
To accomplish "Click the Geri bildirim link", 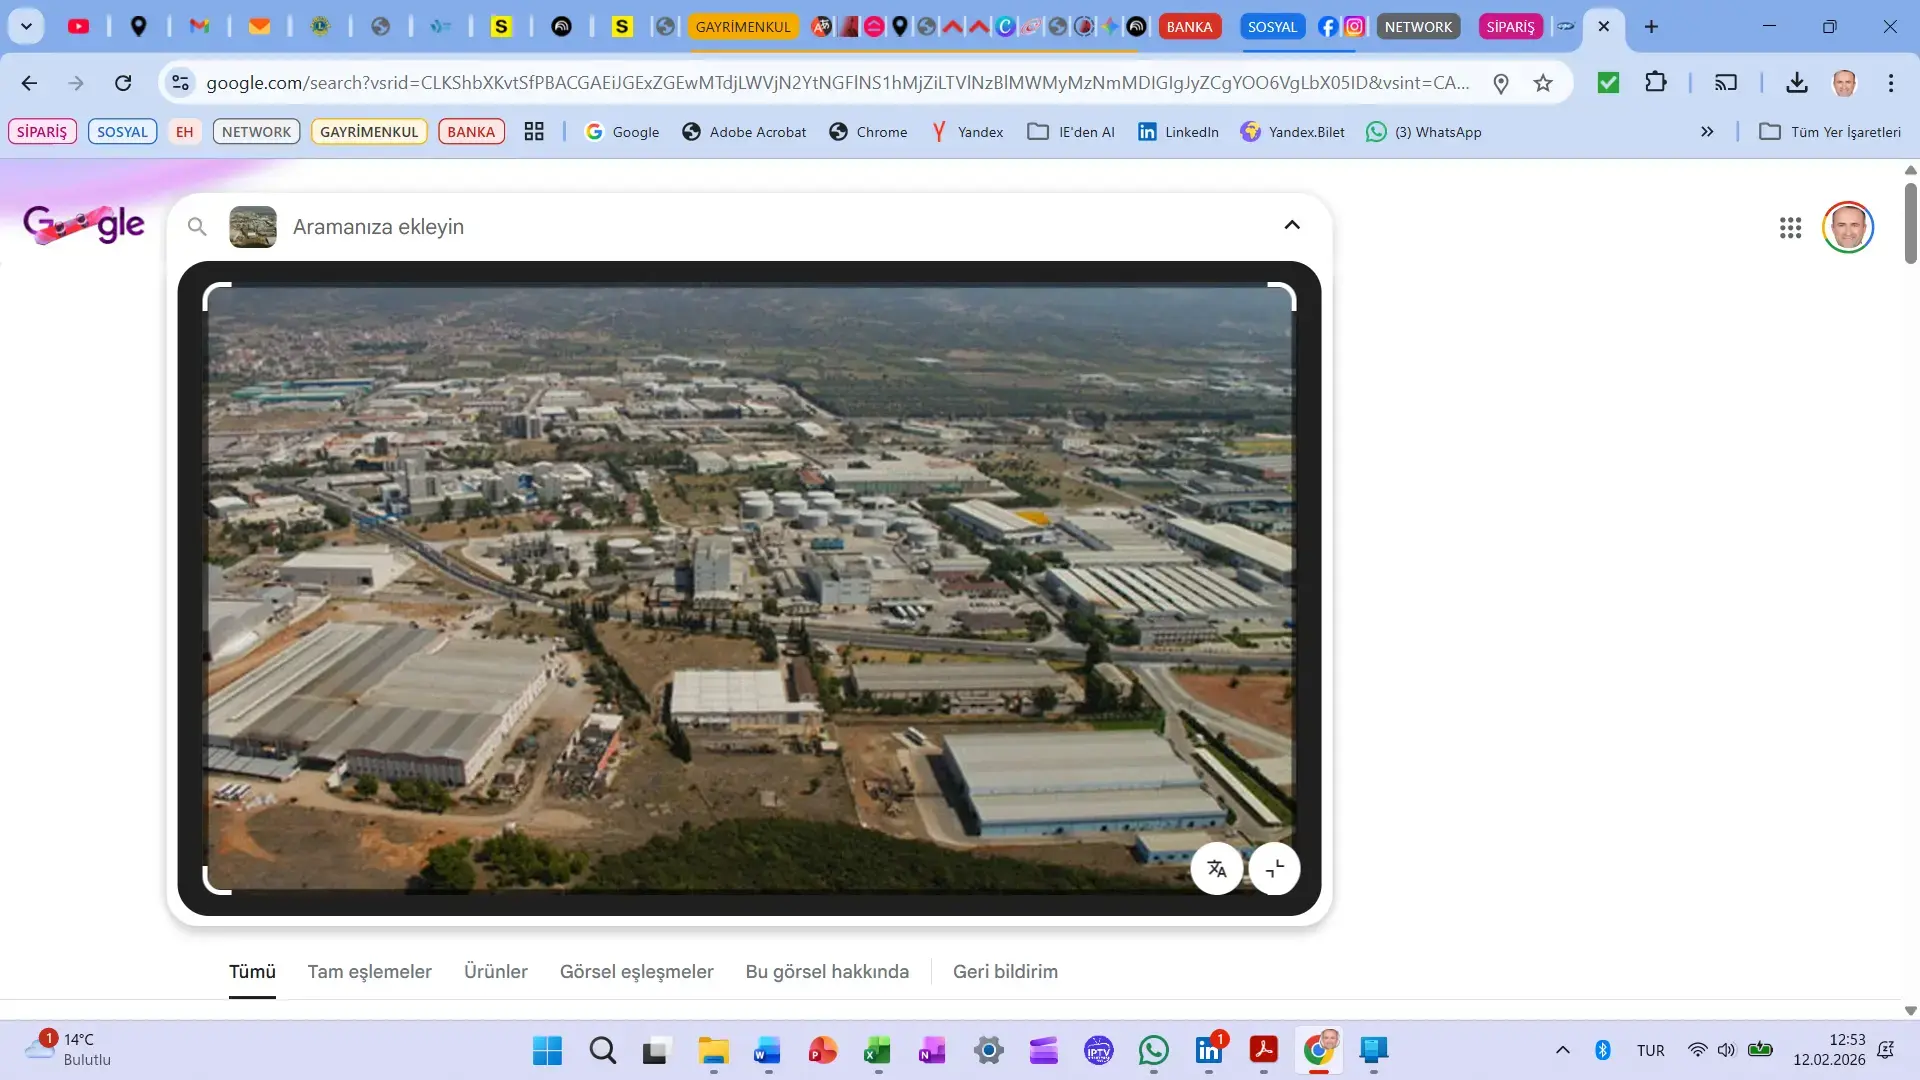I will tap(1005, 971).
